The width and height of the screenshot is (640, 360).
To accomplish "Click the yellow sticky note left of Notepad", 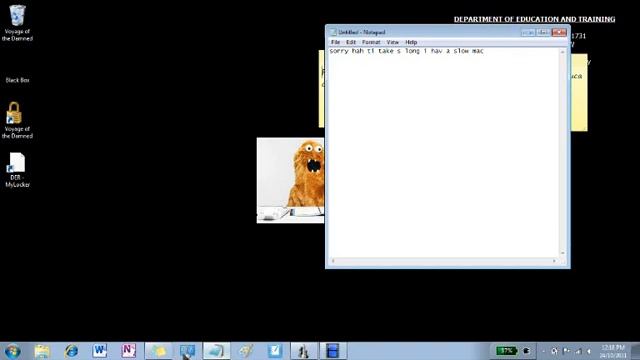I will click(322, 89).
